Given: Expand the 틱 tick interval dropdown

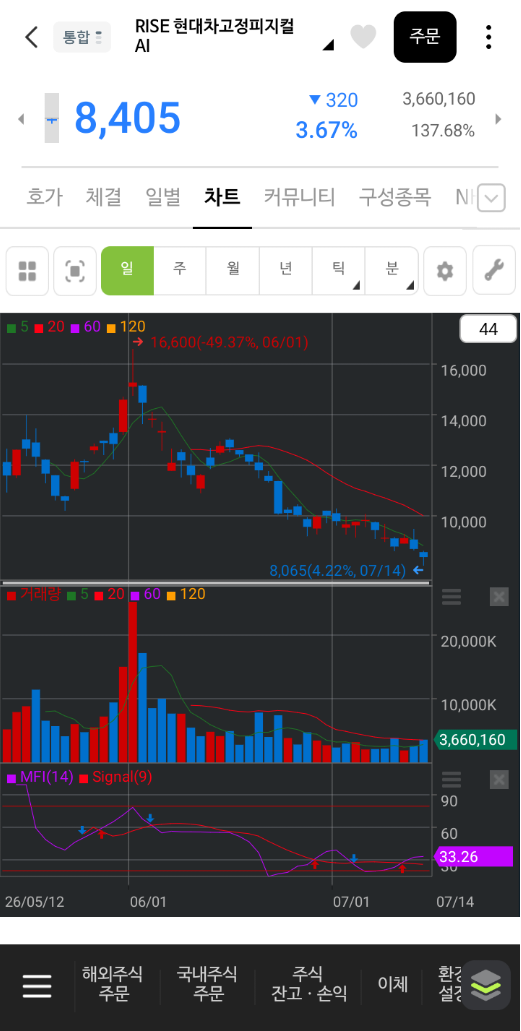Looking at the screenshot, I should [x=338, y=271].
